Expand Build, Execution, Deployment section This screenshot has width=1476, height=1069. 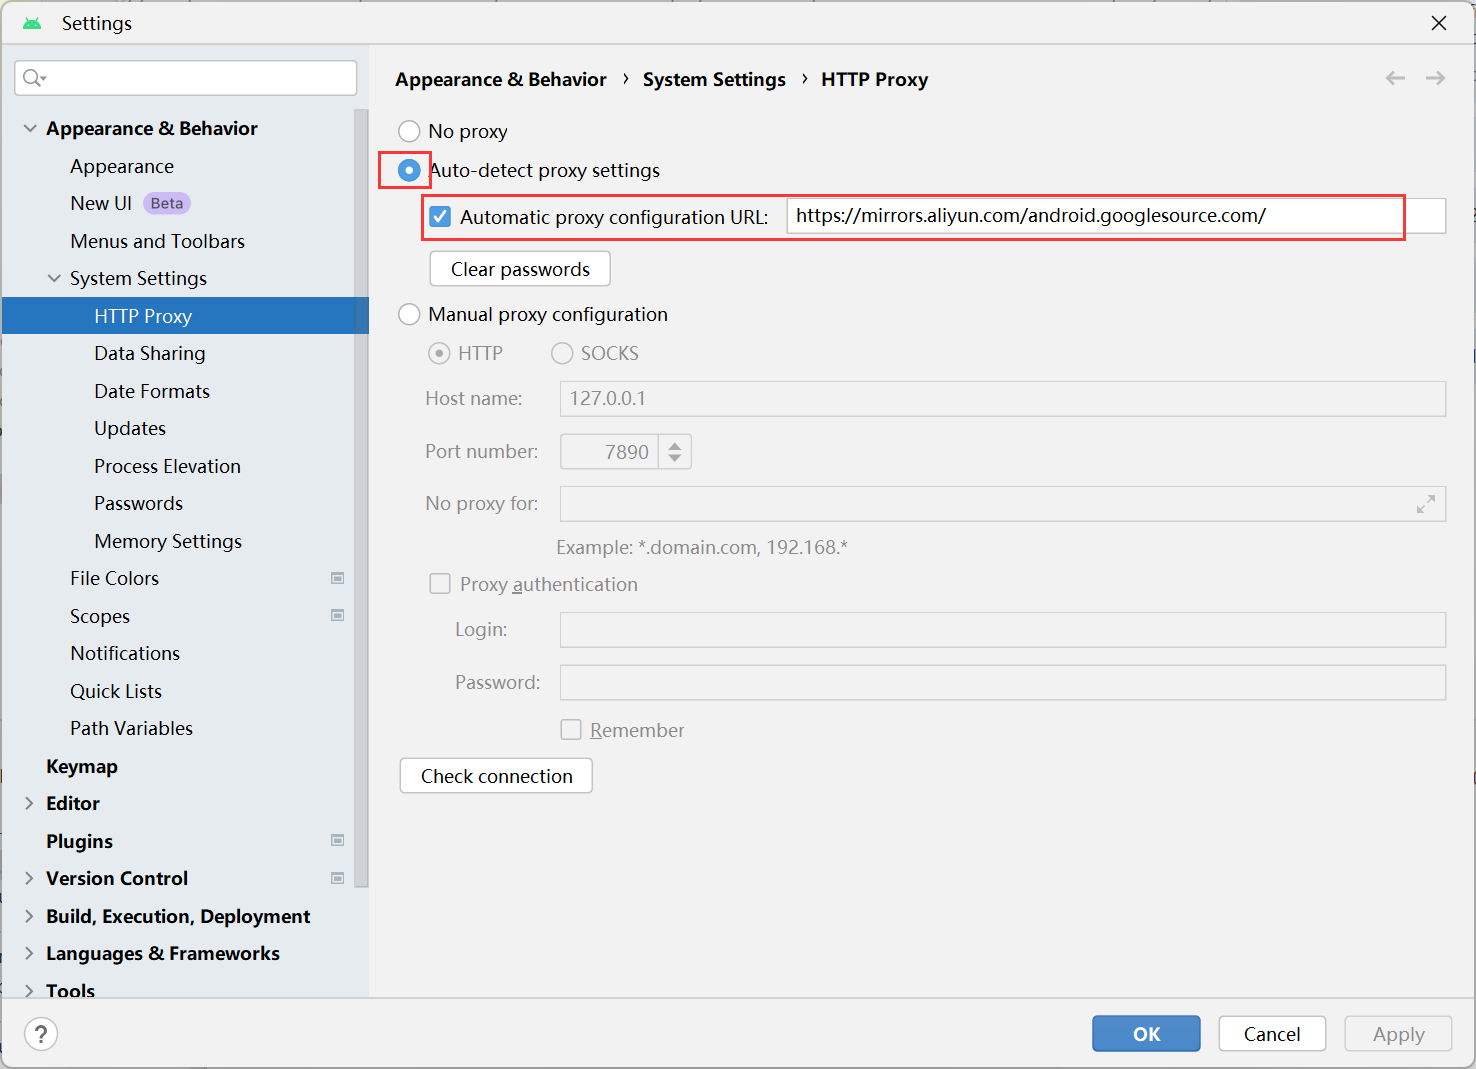tap(29, 916)
